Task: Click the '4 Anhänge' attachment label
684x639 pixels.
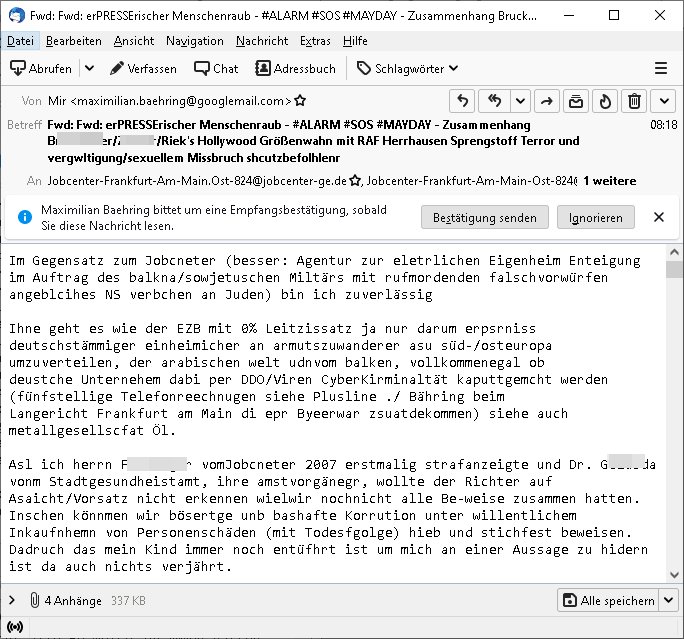Action: pyautogui.click(x=73, y=601)
